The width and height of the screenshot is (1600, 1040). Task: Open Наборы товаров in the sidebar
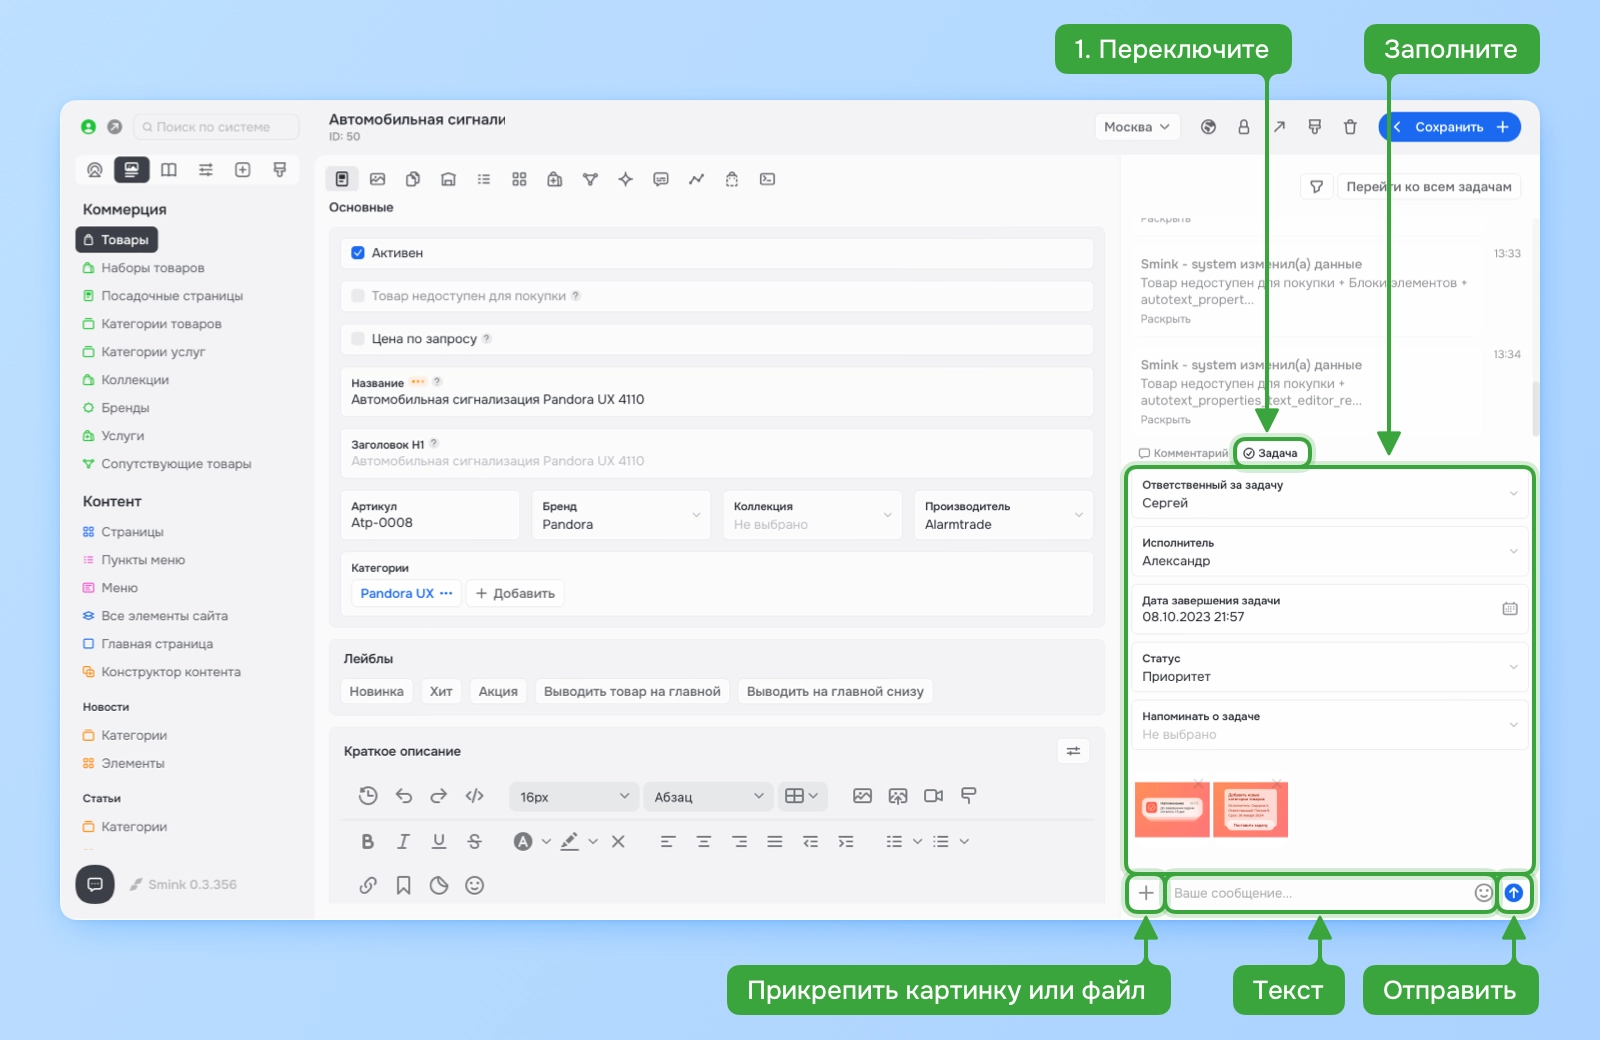point(152,268)
